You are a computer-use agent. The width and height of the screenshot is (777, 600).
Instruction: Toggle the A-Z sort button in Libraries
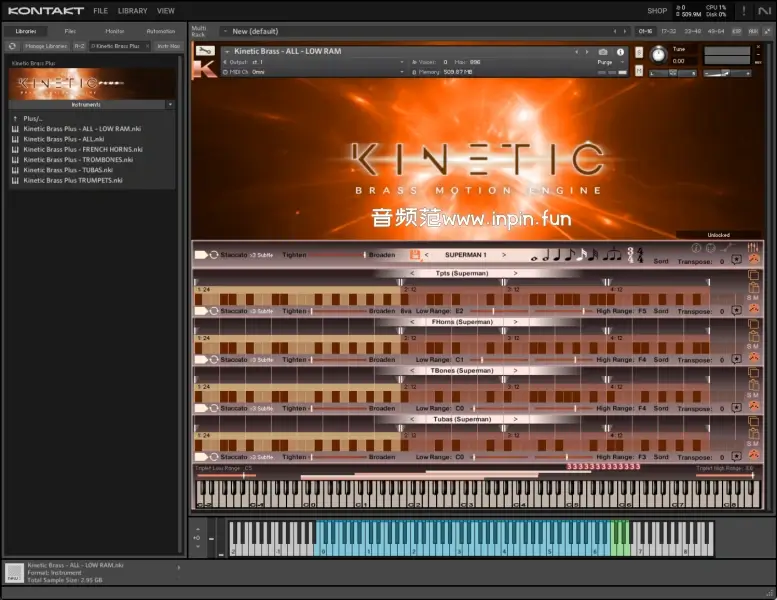[x=79, y=46]
